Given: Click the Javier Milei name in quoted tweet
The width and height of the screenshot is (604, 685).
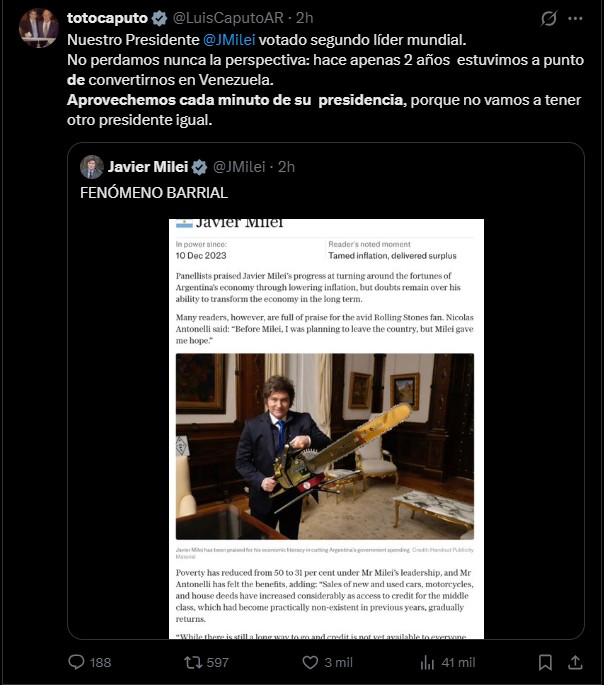Looking at the screenshot, I should click(148, 167).
